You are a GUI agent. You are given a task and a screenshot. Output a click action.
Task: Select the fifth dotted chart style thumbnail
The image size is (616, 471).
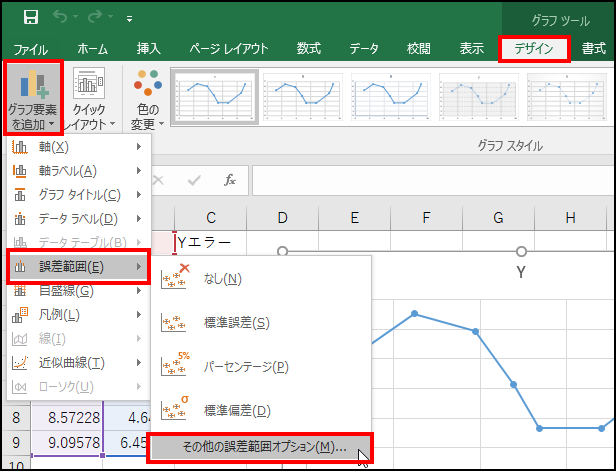[x=566, y=97]
